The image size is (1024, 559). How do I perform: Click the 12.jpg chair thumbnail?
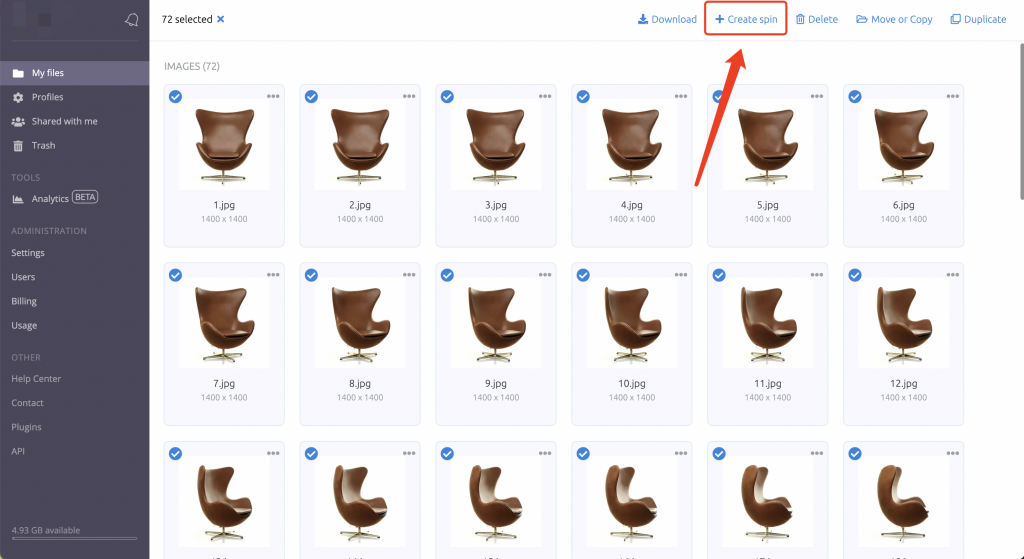[x=903, y=323]
